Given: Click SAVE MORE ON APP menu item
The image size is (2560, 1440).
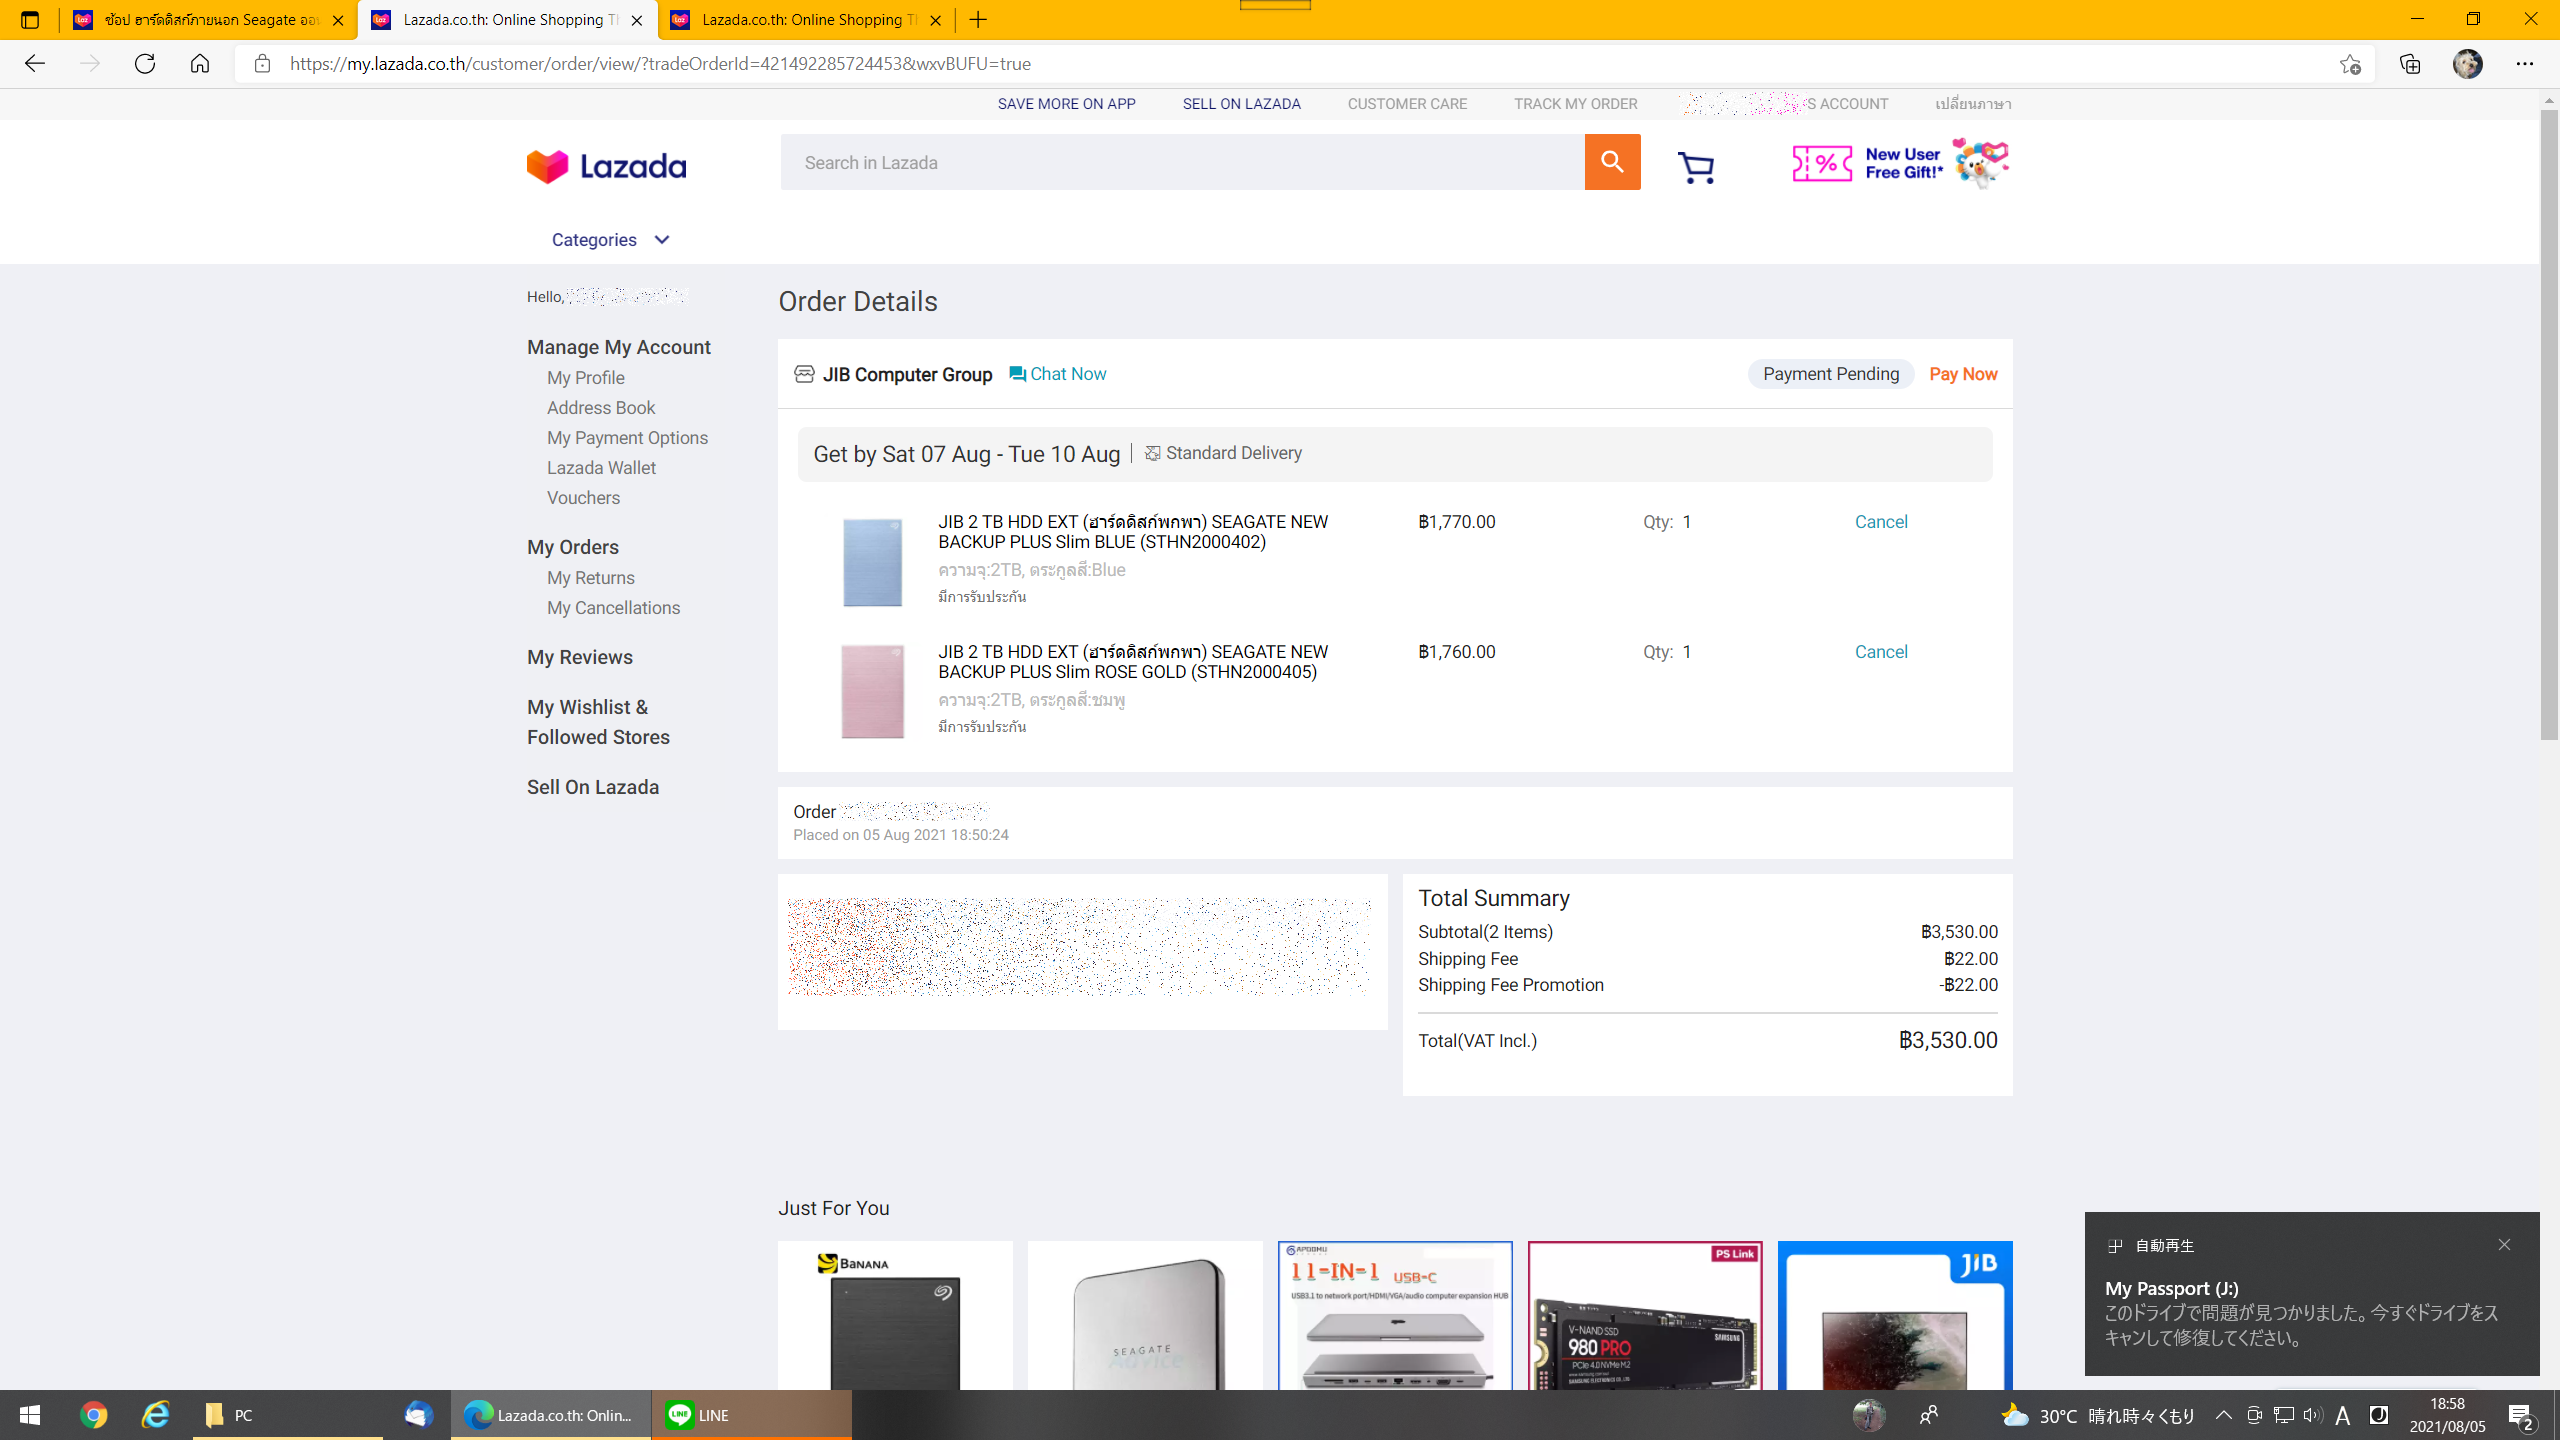Looking at the screenshot, I should pyautogui.click(x=1066, y=104).
